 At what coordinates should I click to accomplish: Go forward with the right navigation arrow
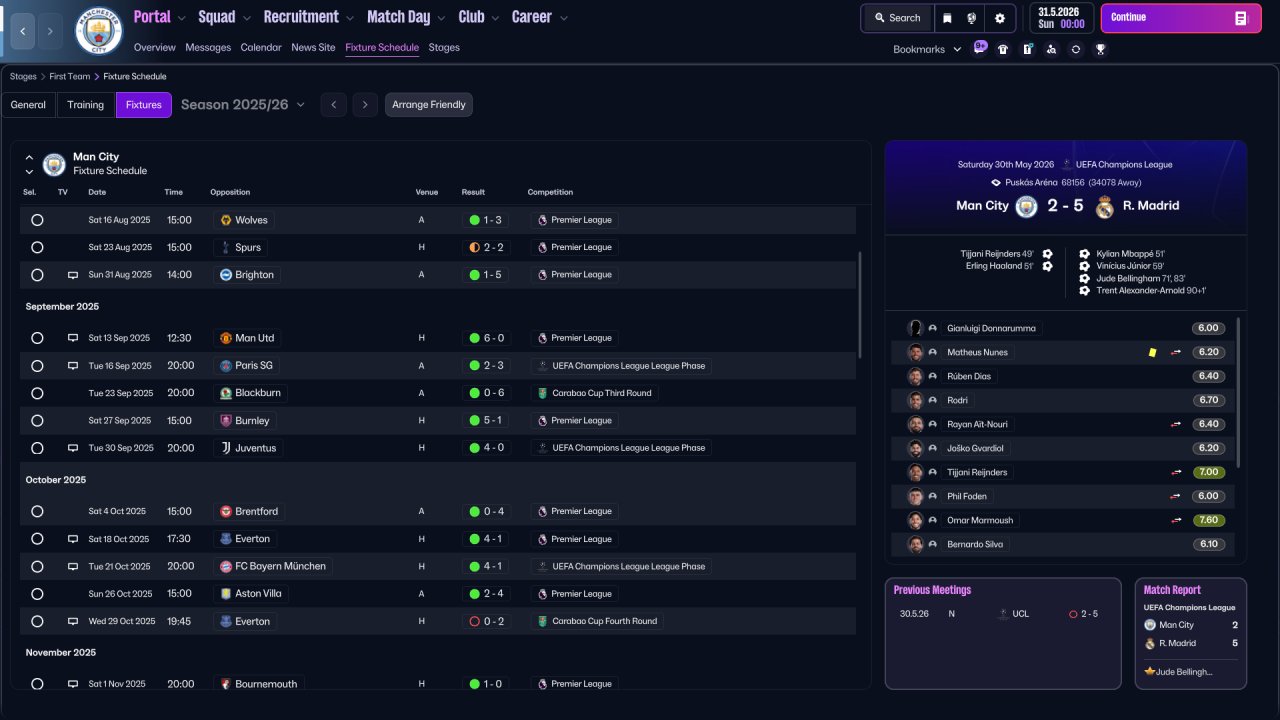click(50, 31)
